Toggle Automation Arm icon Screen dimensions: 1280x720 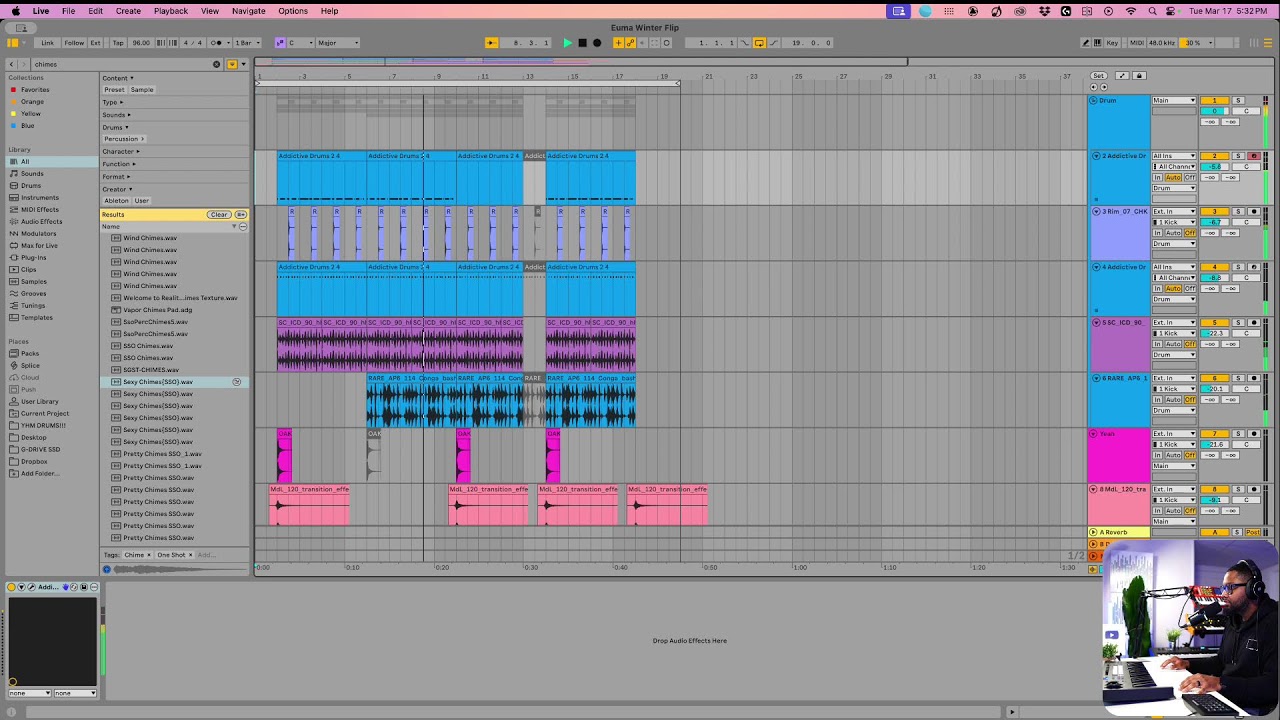(630, 43)
